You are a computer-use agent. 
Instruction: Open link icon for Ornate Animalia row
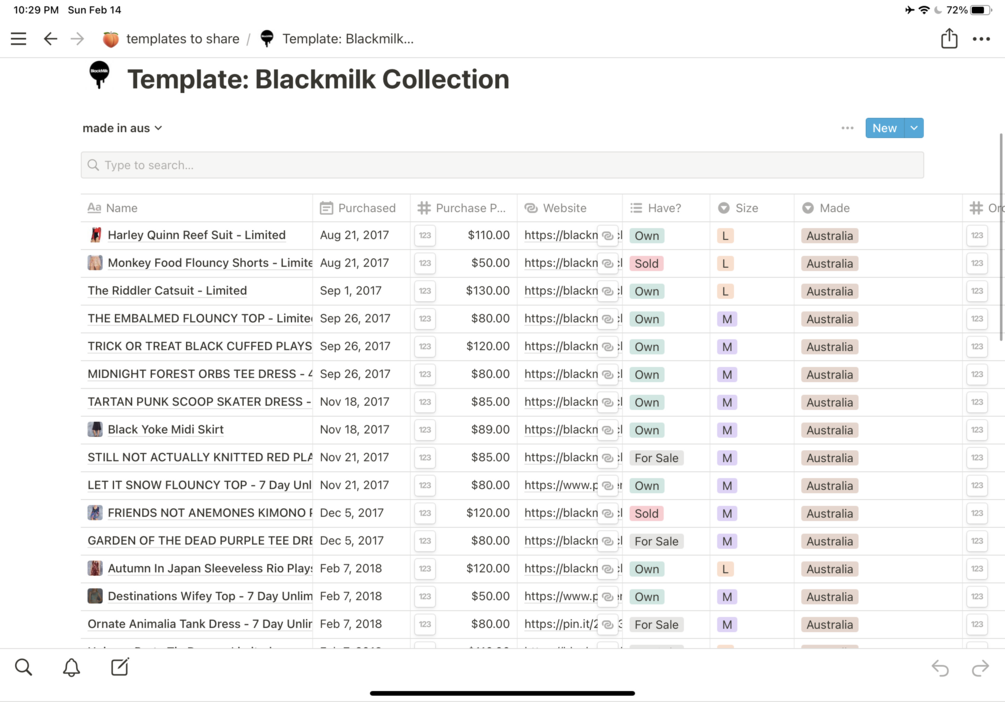coord(607,624)
